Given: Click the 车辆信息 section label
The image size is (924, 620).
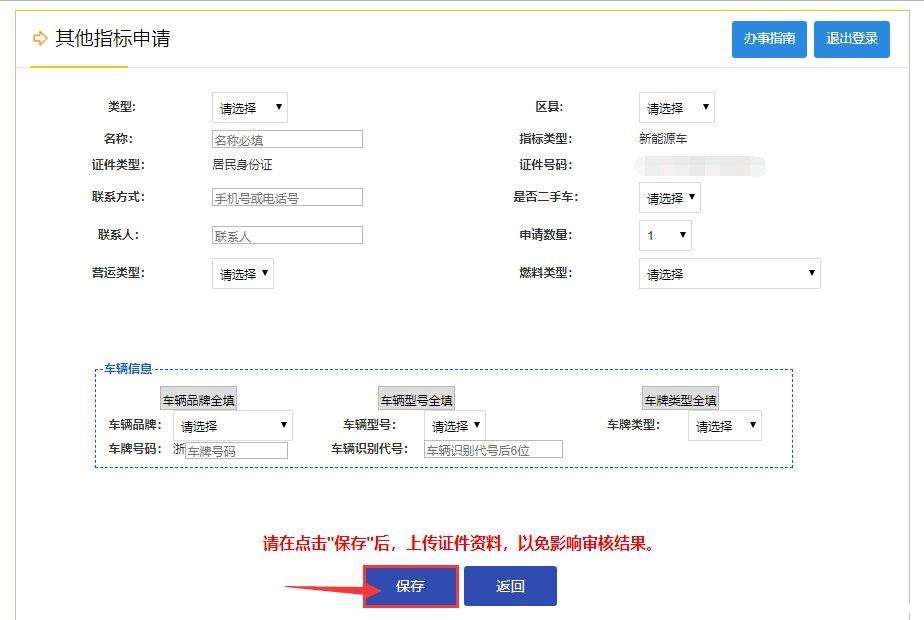Looking at the screenshot, I should [128, 368].
